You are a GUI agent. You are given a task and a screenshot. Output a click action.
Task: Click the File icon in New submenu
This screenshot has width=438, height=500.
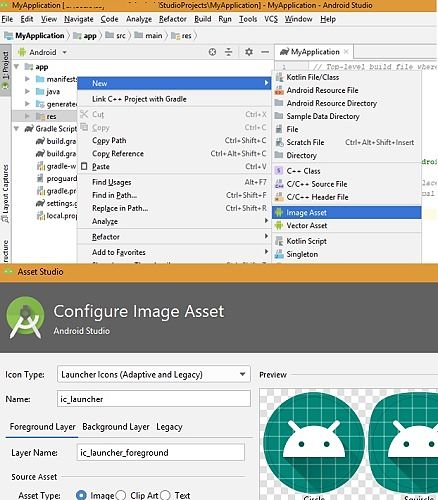tap(279, 129)
